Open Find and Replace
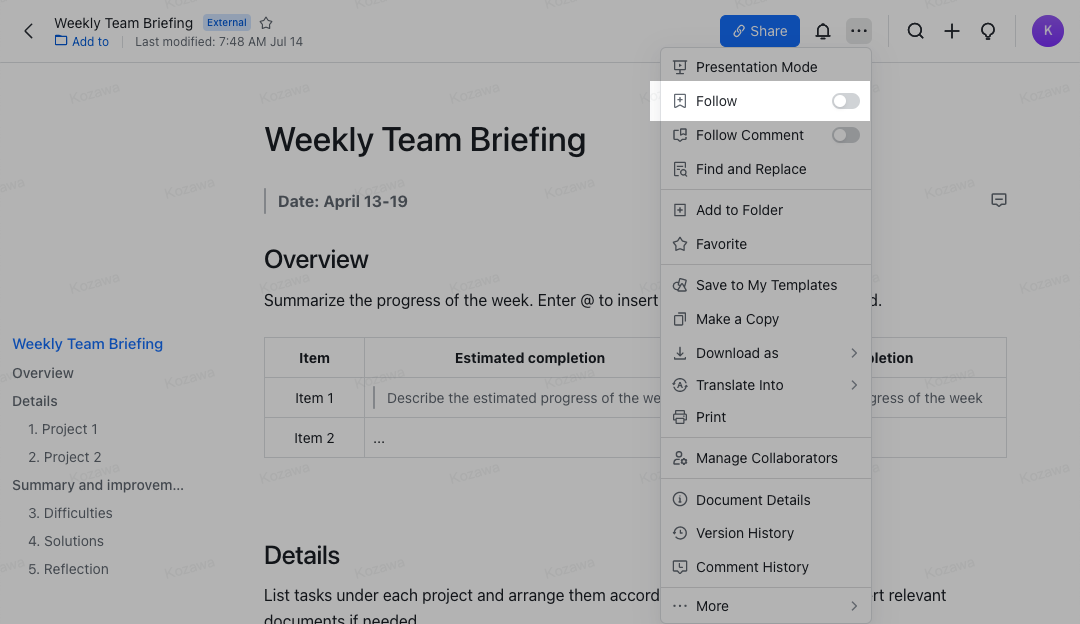Image resolution: width=1080 pixels, height=624 pixels. pos(751,169)
